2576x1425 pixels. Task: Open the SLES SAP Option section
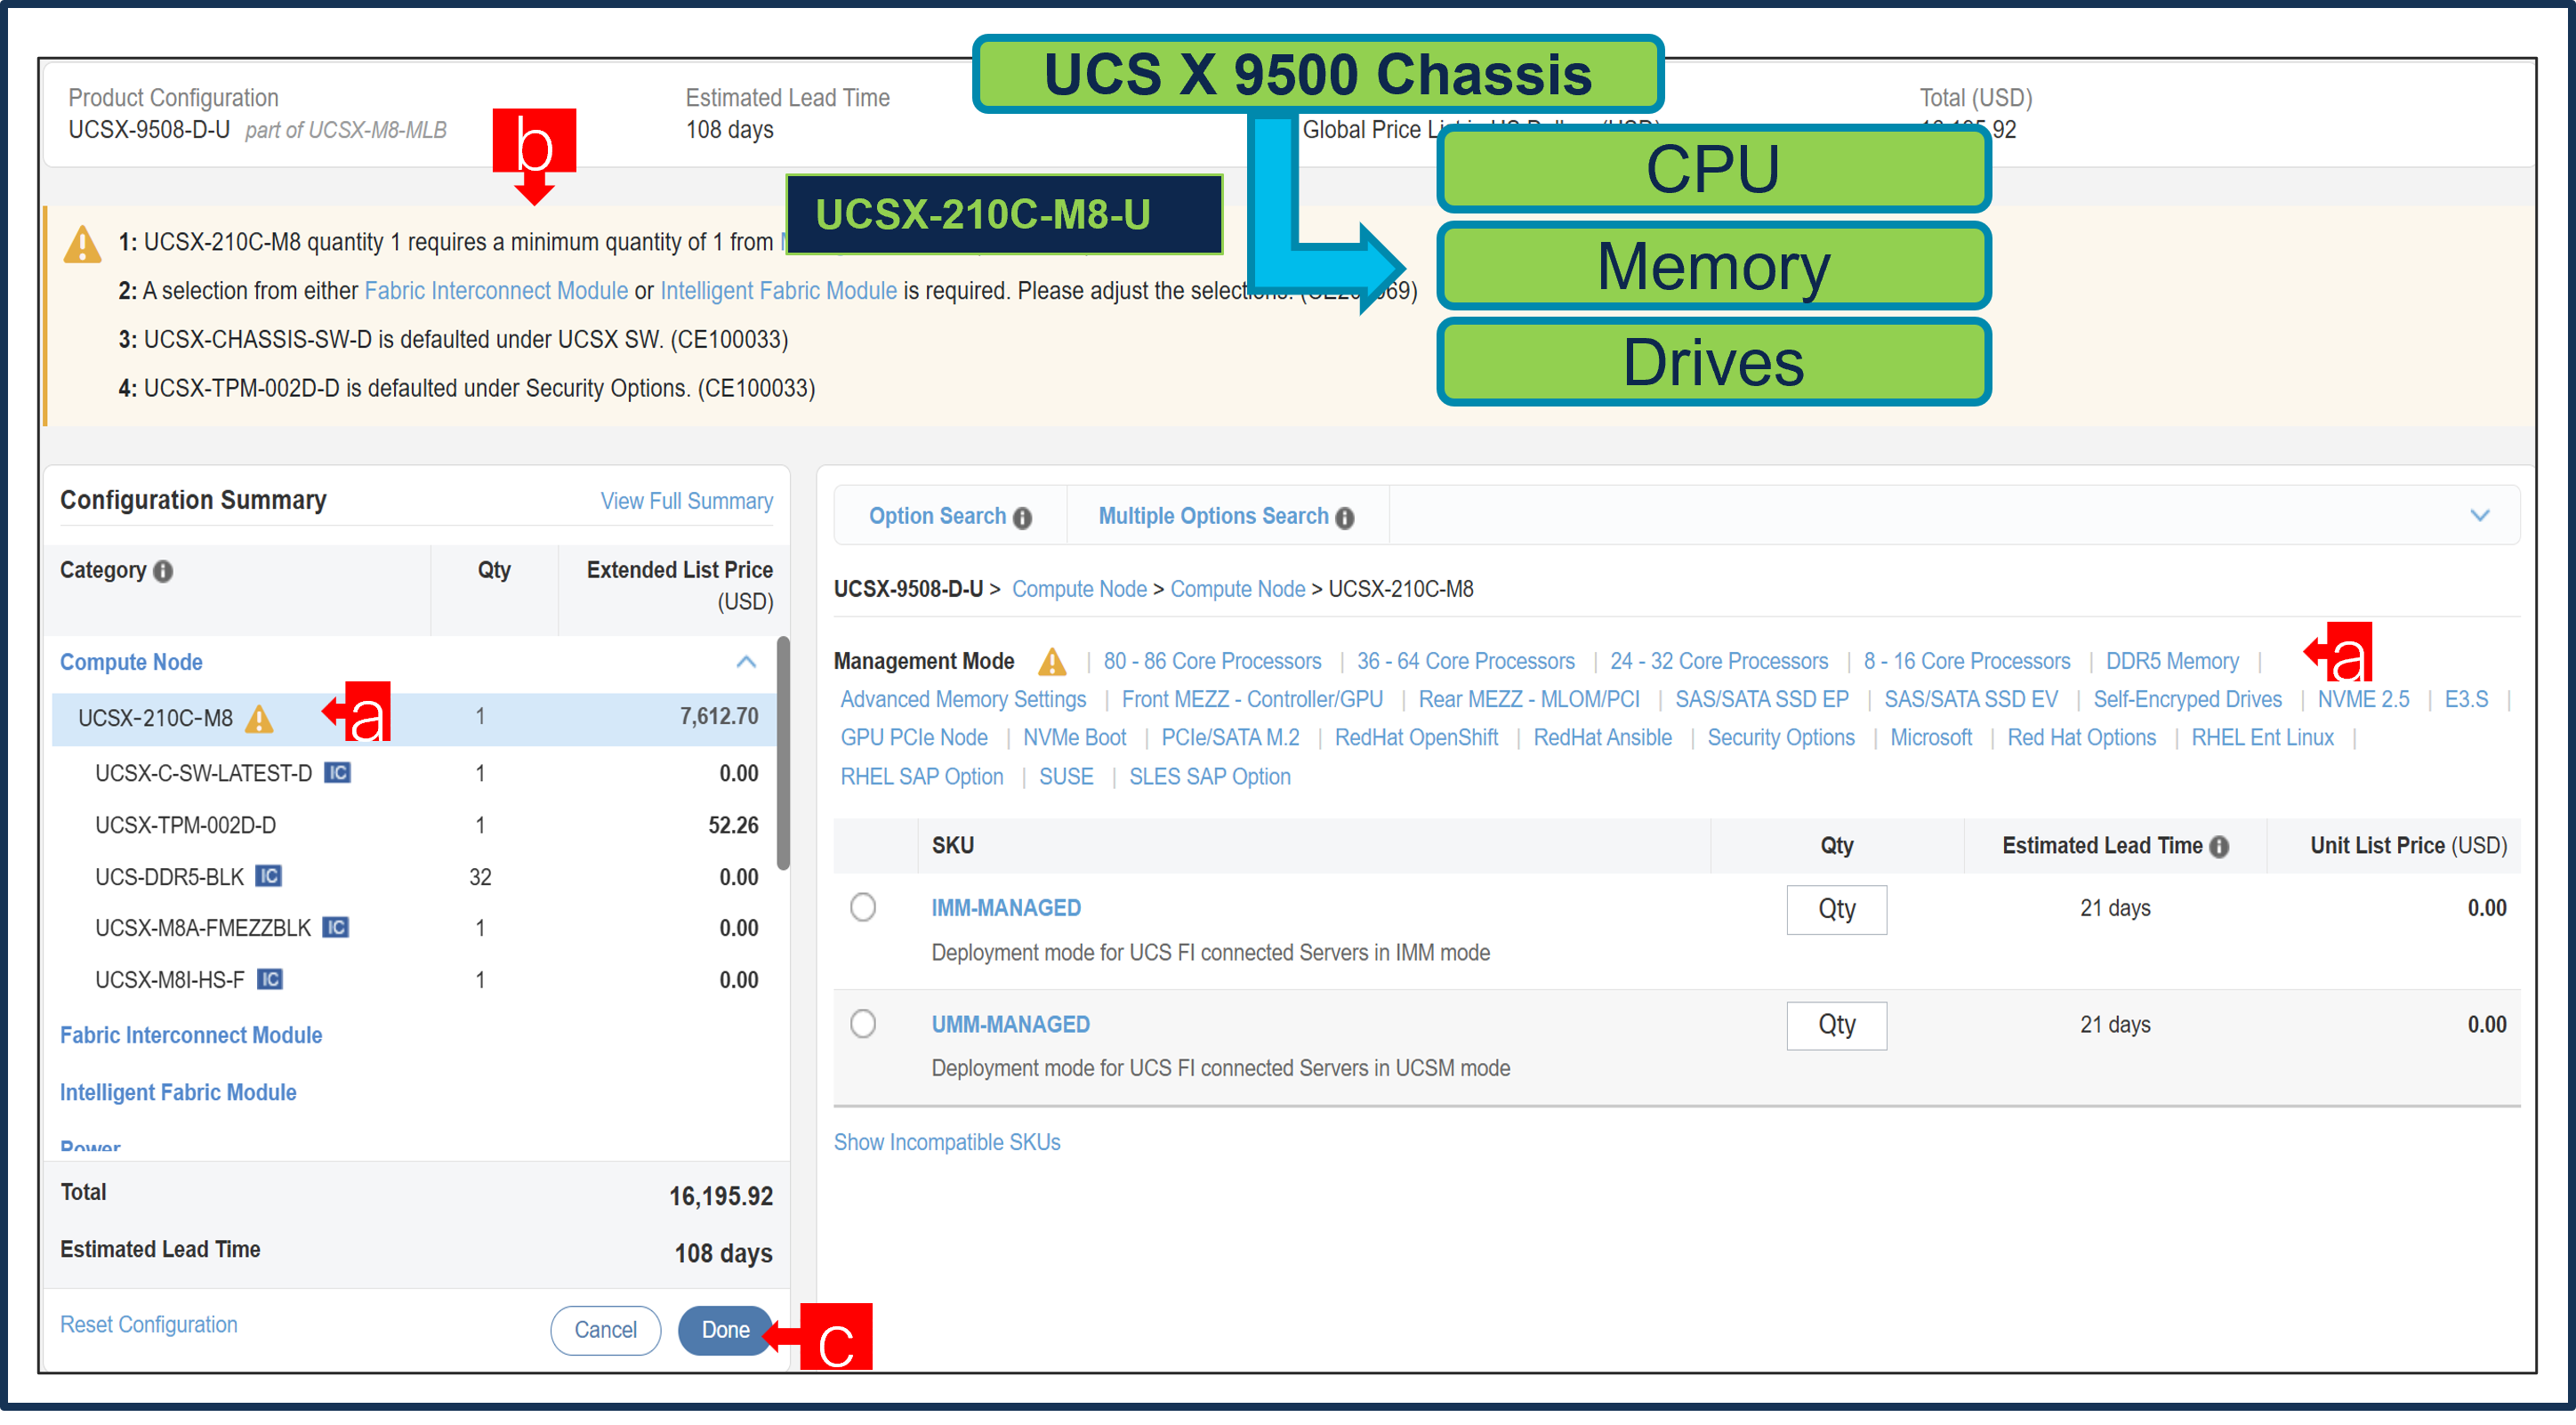[x=1210, y=777]
